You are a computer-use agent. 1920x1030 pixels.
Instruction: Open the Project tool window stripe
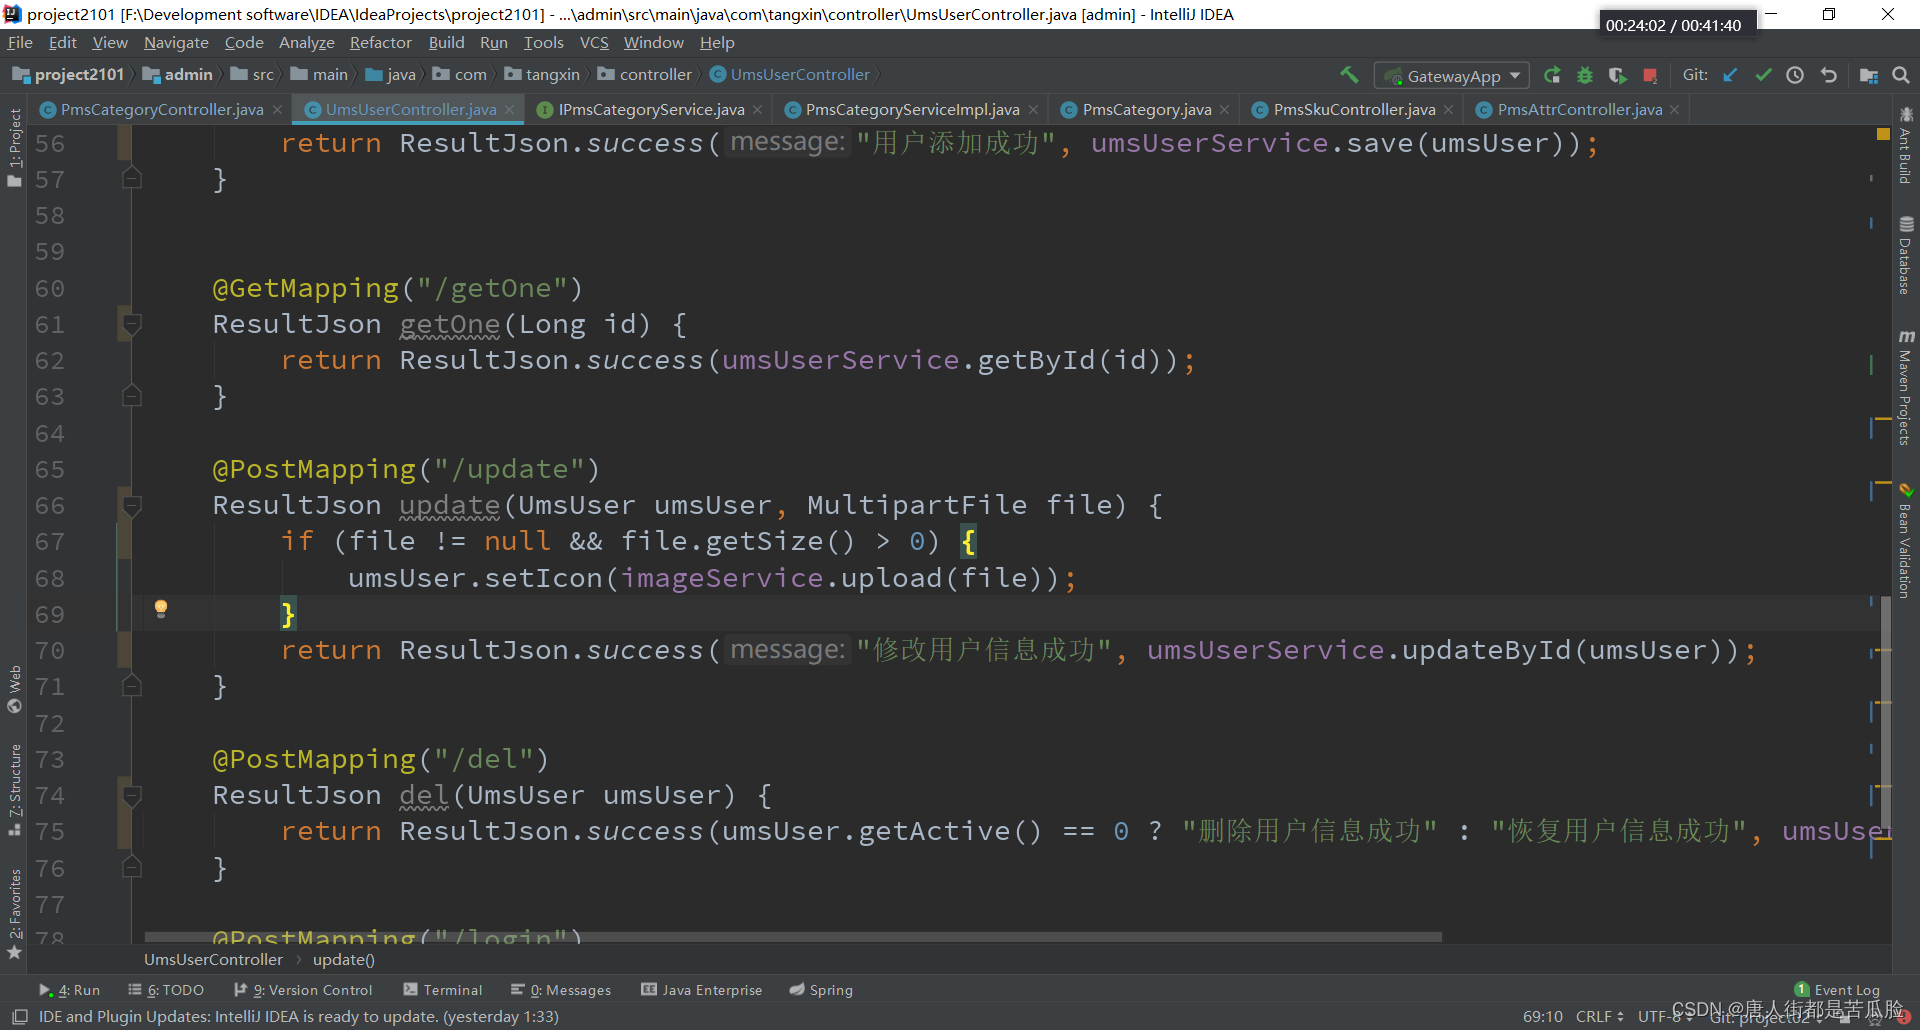tap(14, 148)
